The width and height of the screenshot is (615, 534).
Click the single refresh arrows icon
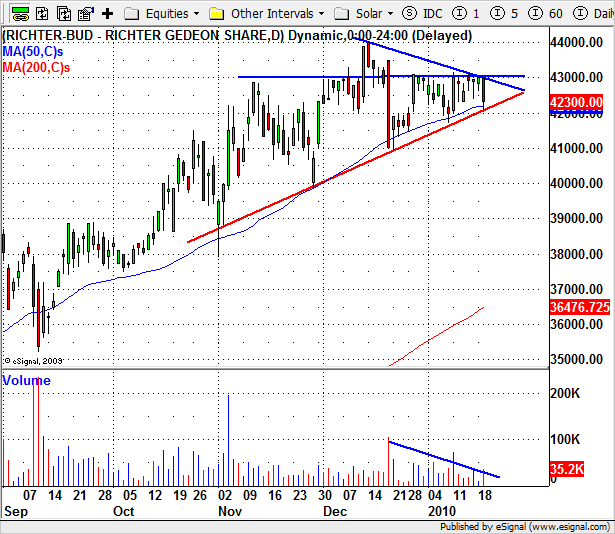tap(42, 14)
